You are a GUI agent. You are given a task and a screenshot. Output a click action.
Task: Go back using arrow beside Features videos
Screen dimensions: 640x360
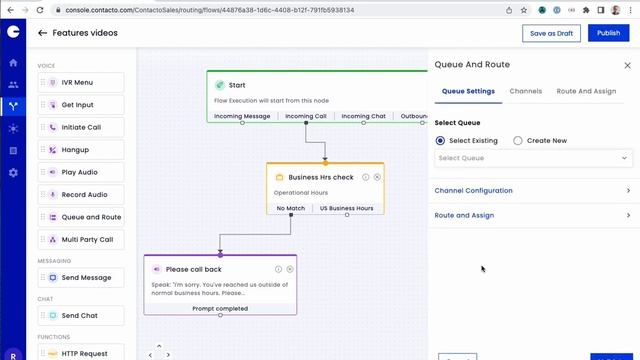coord(42,33)
